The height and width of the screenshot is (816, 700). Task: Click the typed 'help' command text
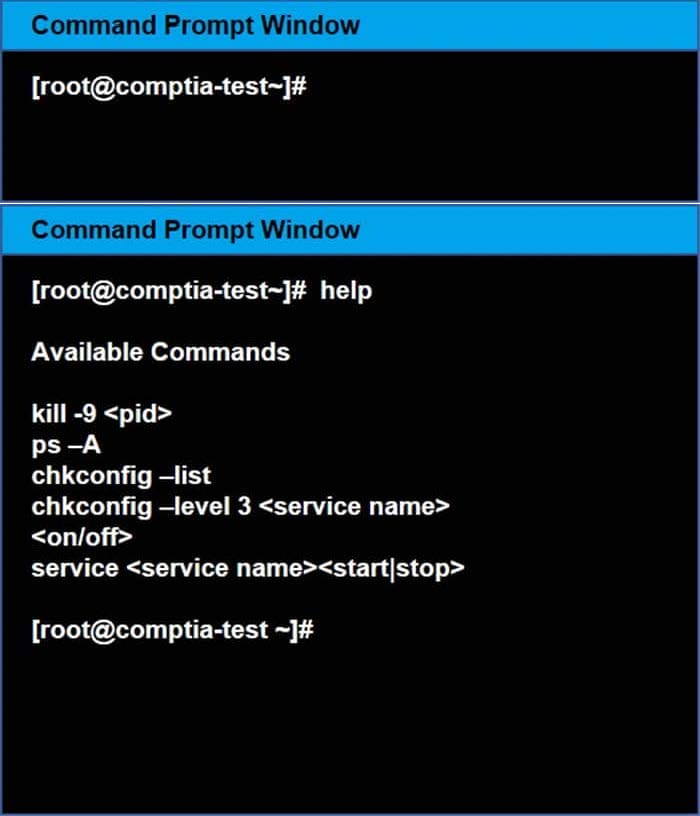(346, 290)
